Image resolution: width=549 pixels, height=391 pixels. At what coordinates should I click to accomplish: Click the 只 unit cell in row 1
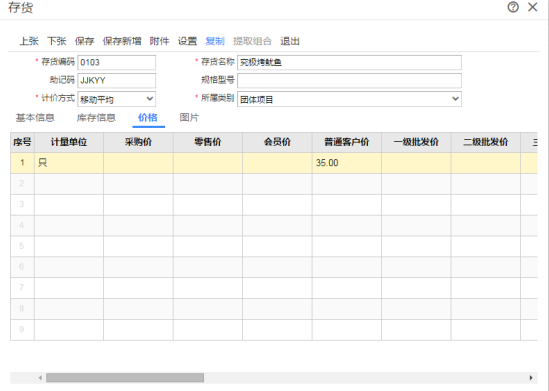[x=69, y=163]
